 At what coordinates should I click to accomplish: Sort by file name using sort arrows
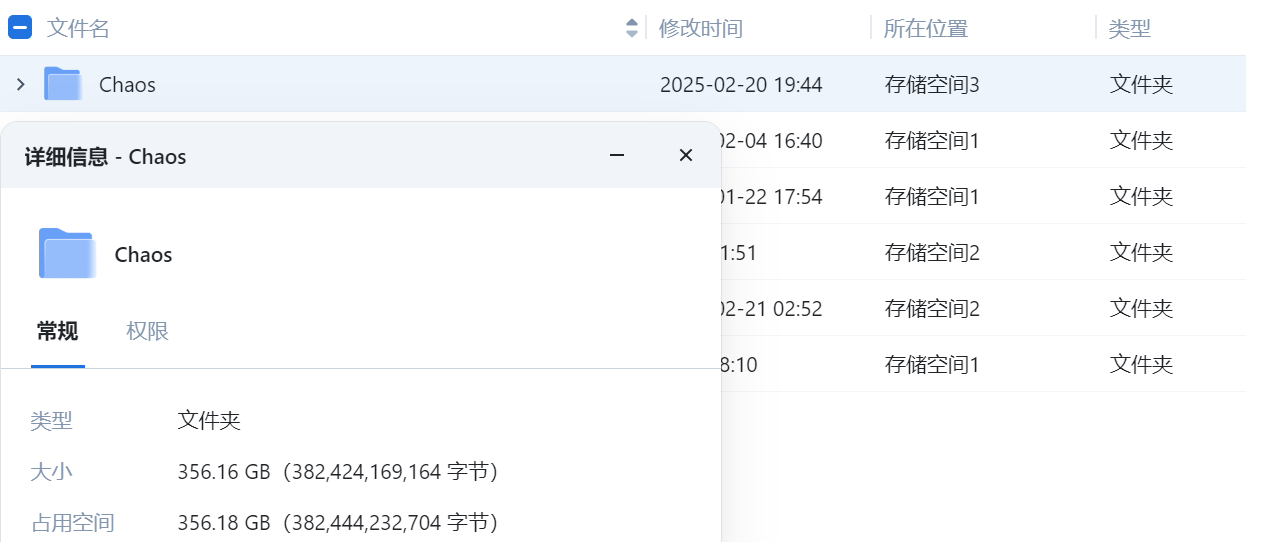(631, 28)
